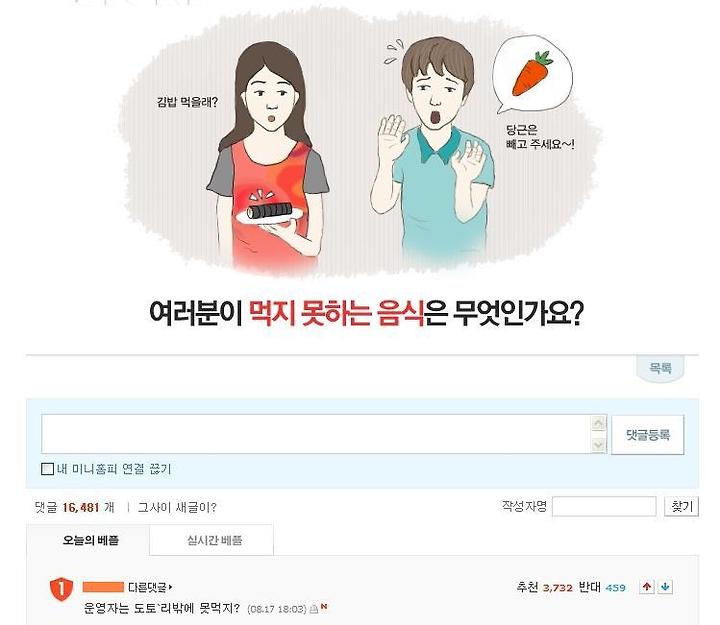Screen dimensions: 720x625
Task: Focus the 작성자명 author name field
Action: click(604, 506)
